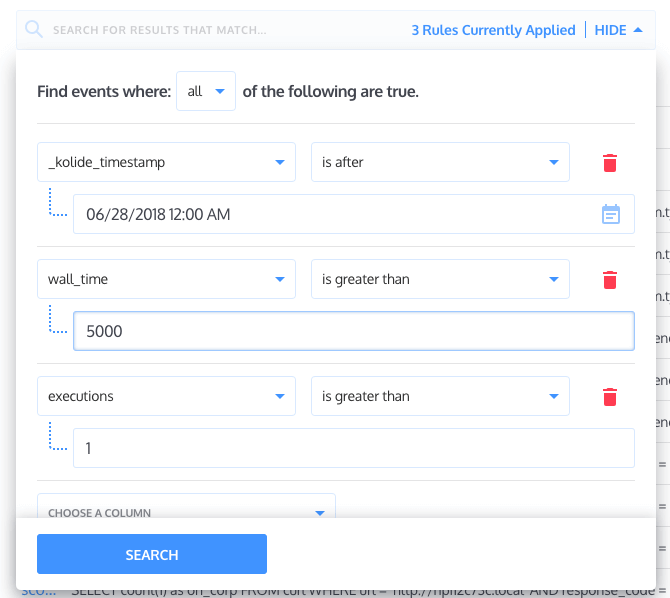
Task: Click the executions value field containing 1
Action: (x=354, y=448)
